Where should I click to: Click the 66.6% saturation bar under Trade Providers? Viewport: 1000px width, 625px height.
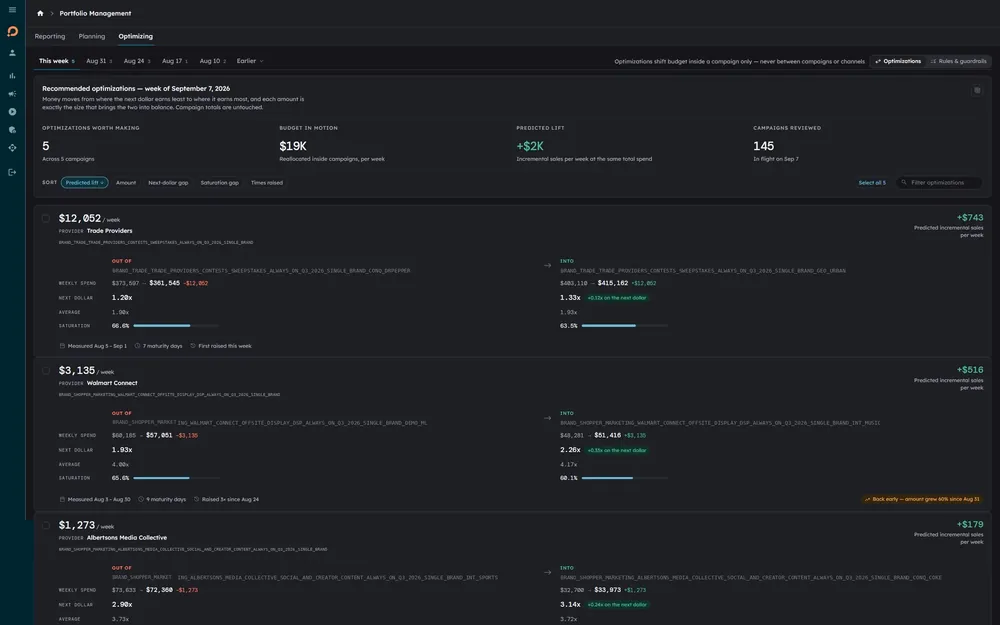[x=177, y=326]
